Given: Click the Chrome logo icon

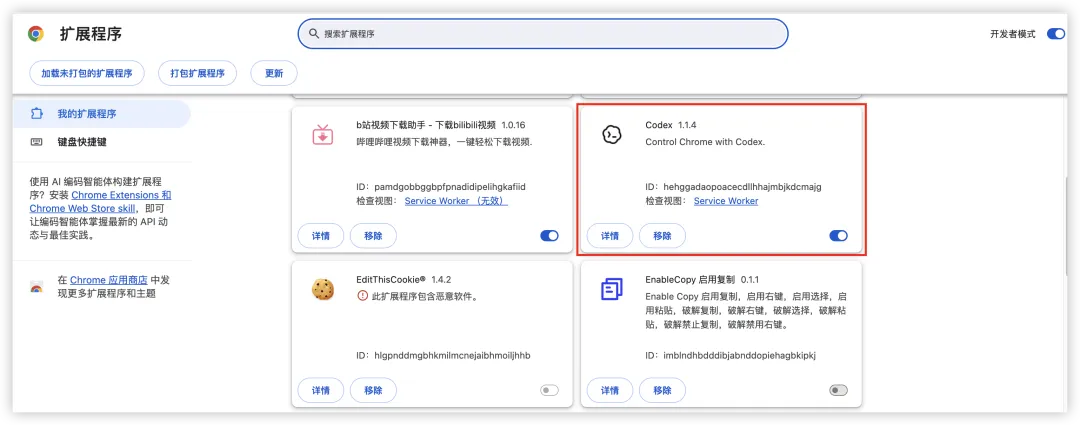Looking at the screenshot, I should tap(36, 34).
